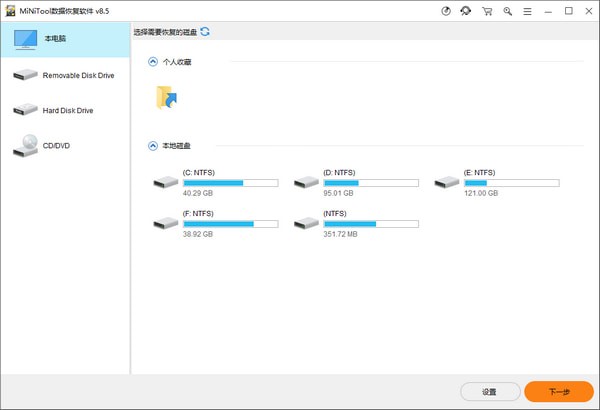Pick the F: NTFS 38.92 GB drive
600x410 pixels.
tap(214, 223)
